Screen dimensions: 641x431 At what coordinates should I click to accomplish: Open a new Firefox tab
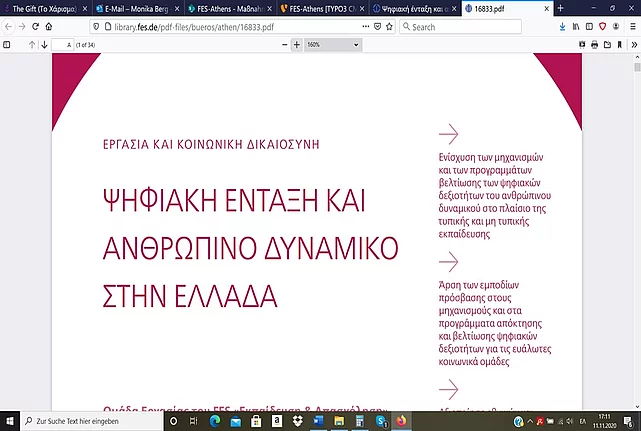(560, 8)
